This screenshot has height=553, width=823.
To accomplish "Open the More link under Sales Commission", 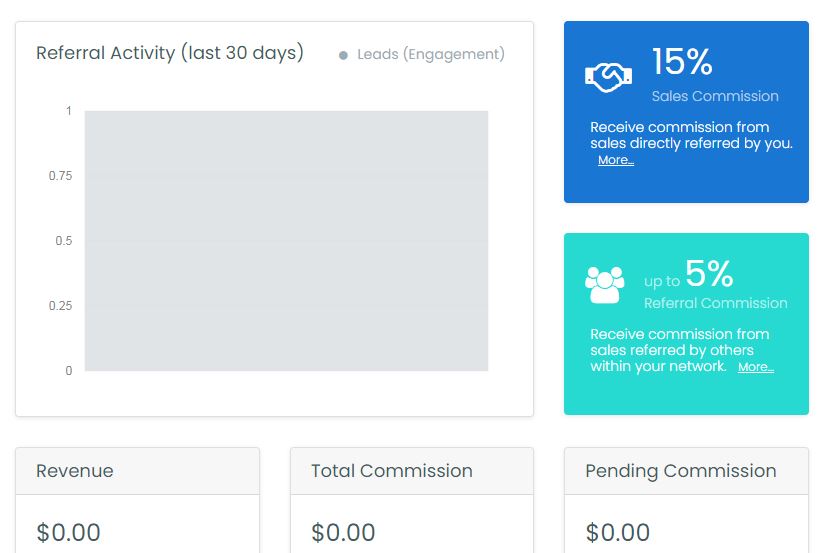I will tap(615, 160).
